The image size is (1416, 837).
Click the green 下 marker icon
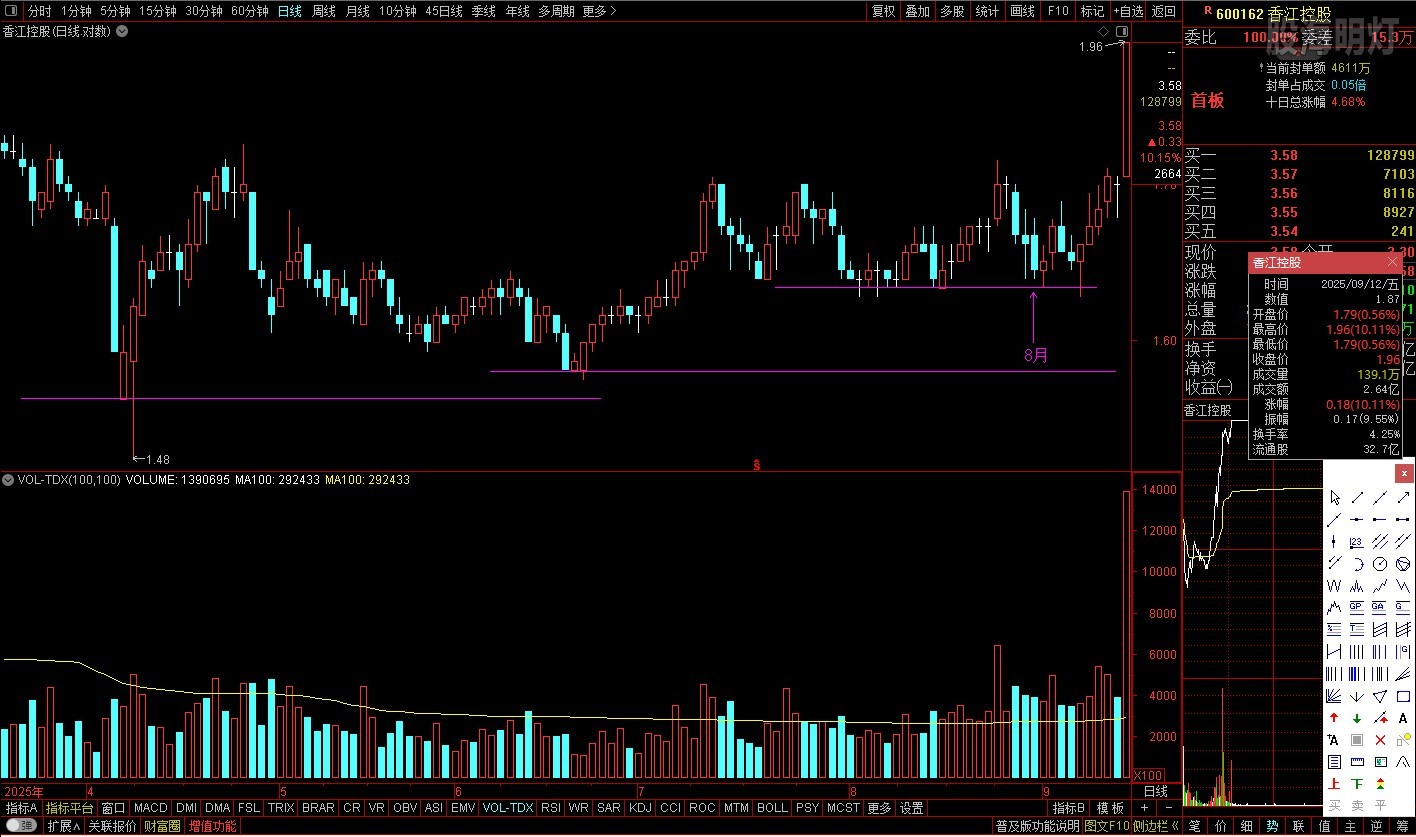(1357, 784)
